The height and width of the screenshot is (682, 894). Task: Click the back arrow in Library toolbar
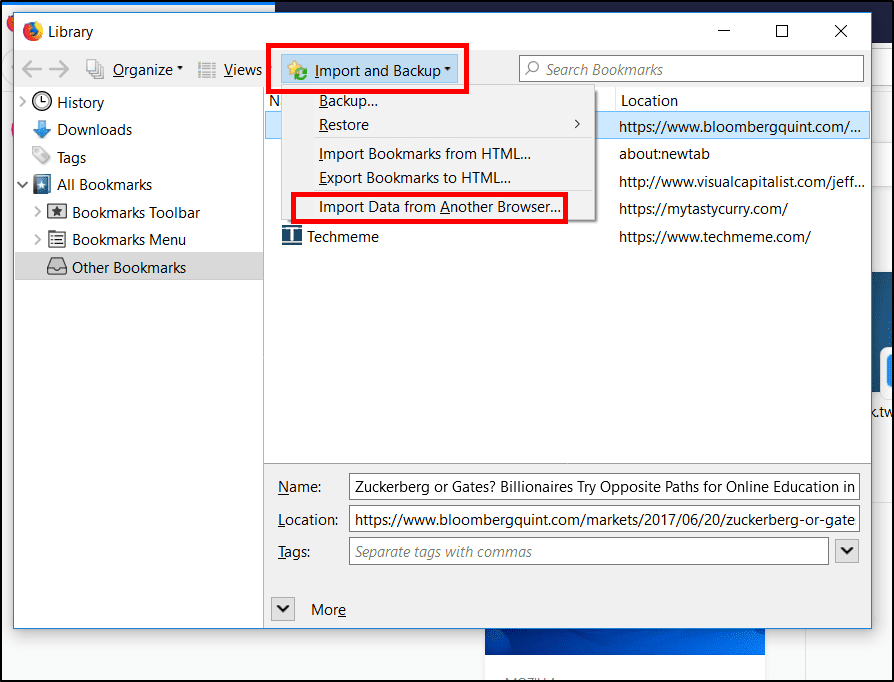[x=32, y=70]
